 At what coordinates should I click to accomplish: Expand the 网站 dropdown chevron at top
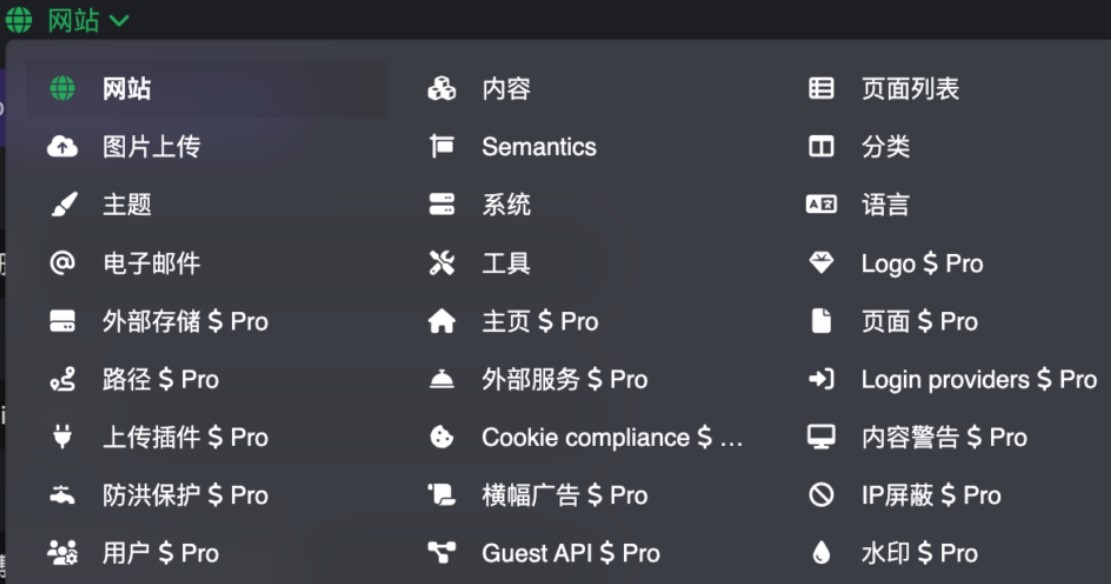(x=119, y=21)
